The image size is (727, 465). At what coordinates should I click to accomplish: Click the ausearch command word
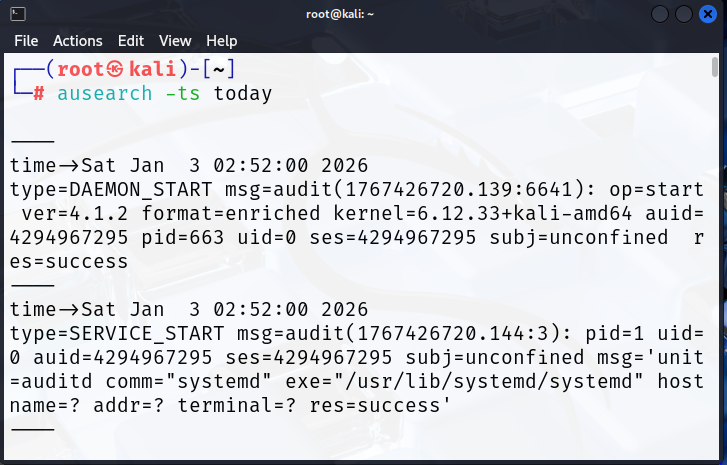click(105, 94)
